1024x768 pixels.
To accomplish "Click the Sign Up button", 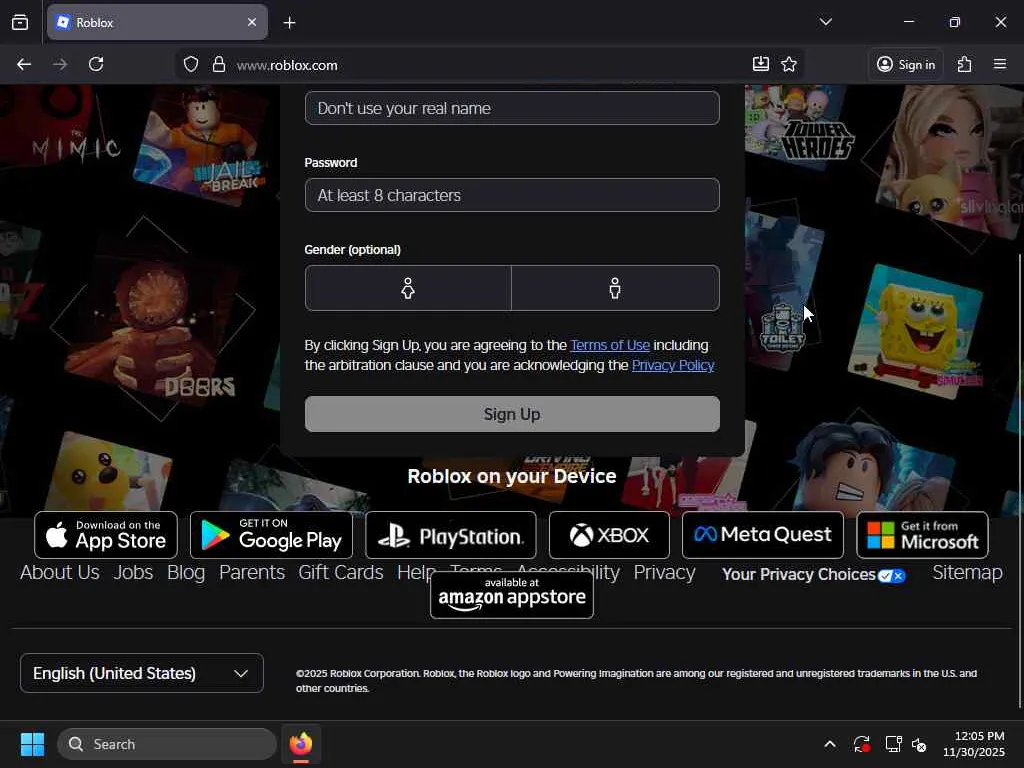I will tap(512, 414).
